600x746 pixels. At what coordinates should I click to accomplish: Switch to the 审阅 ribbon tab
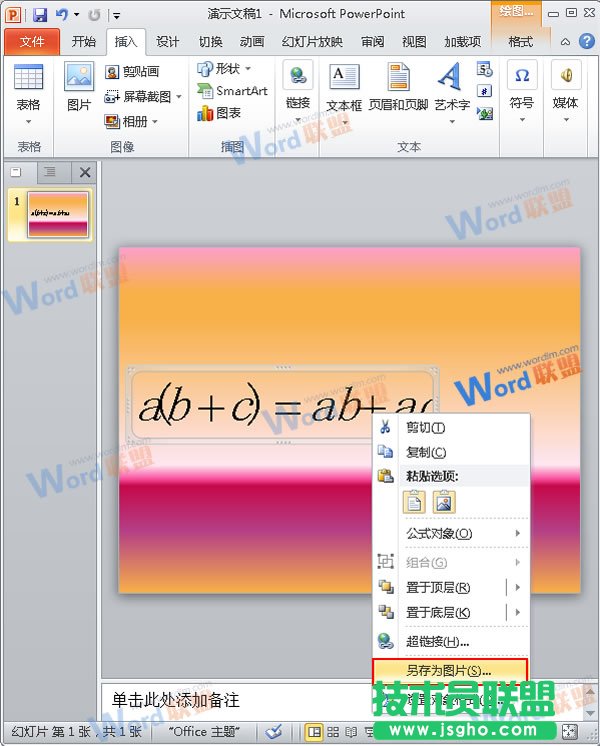pyautogui.click(x=373, y=42)
